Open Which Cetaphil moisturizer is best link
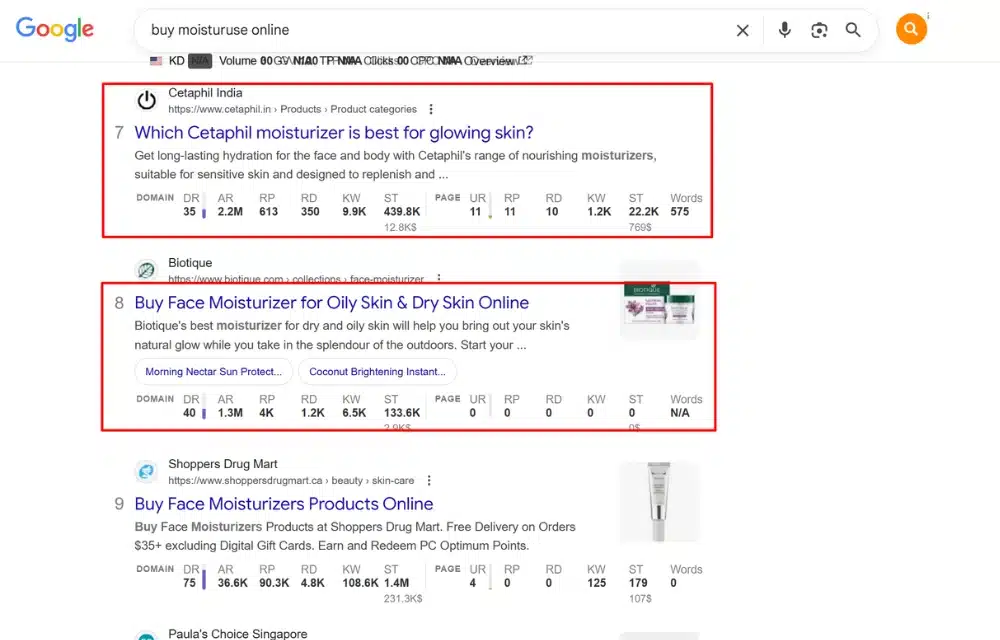Screen dimensions: 1000x640 pyautogui.click(x=334, y=133)
